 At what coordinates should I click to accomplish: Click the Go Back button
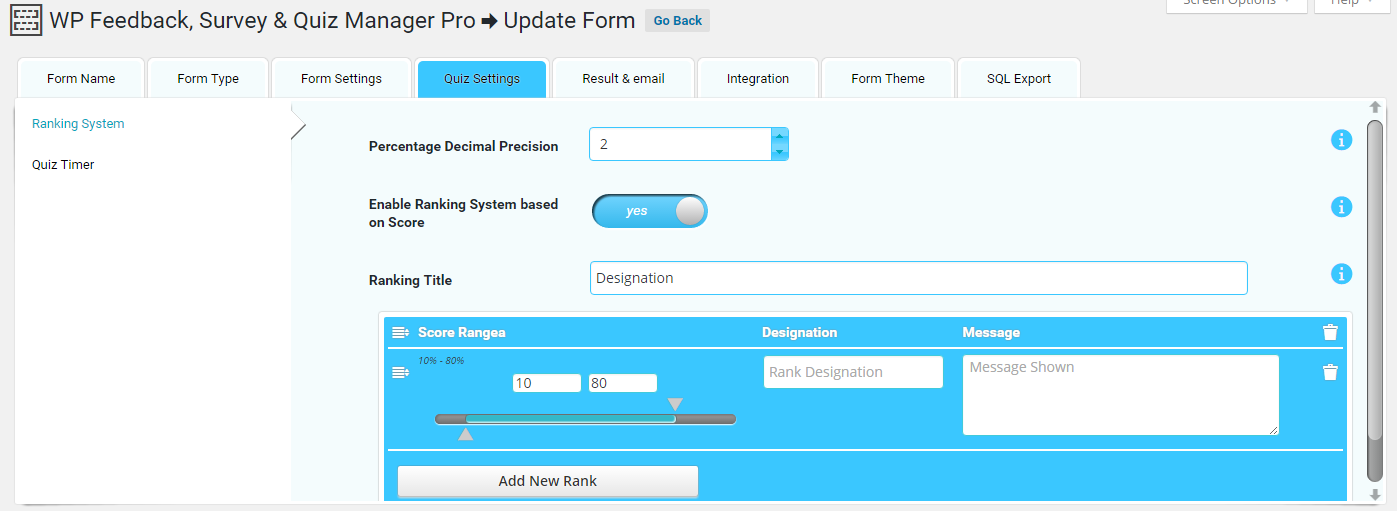677,21
